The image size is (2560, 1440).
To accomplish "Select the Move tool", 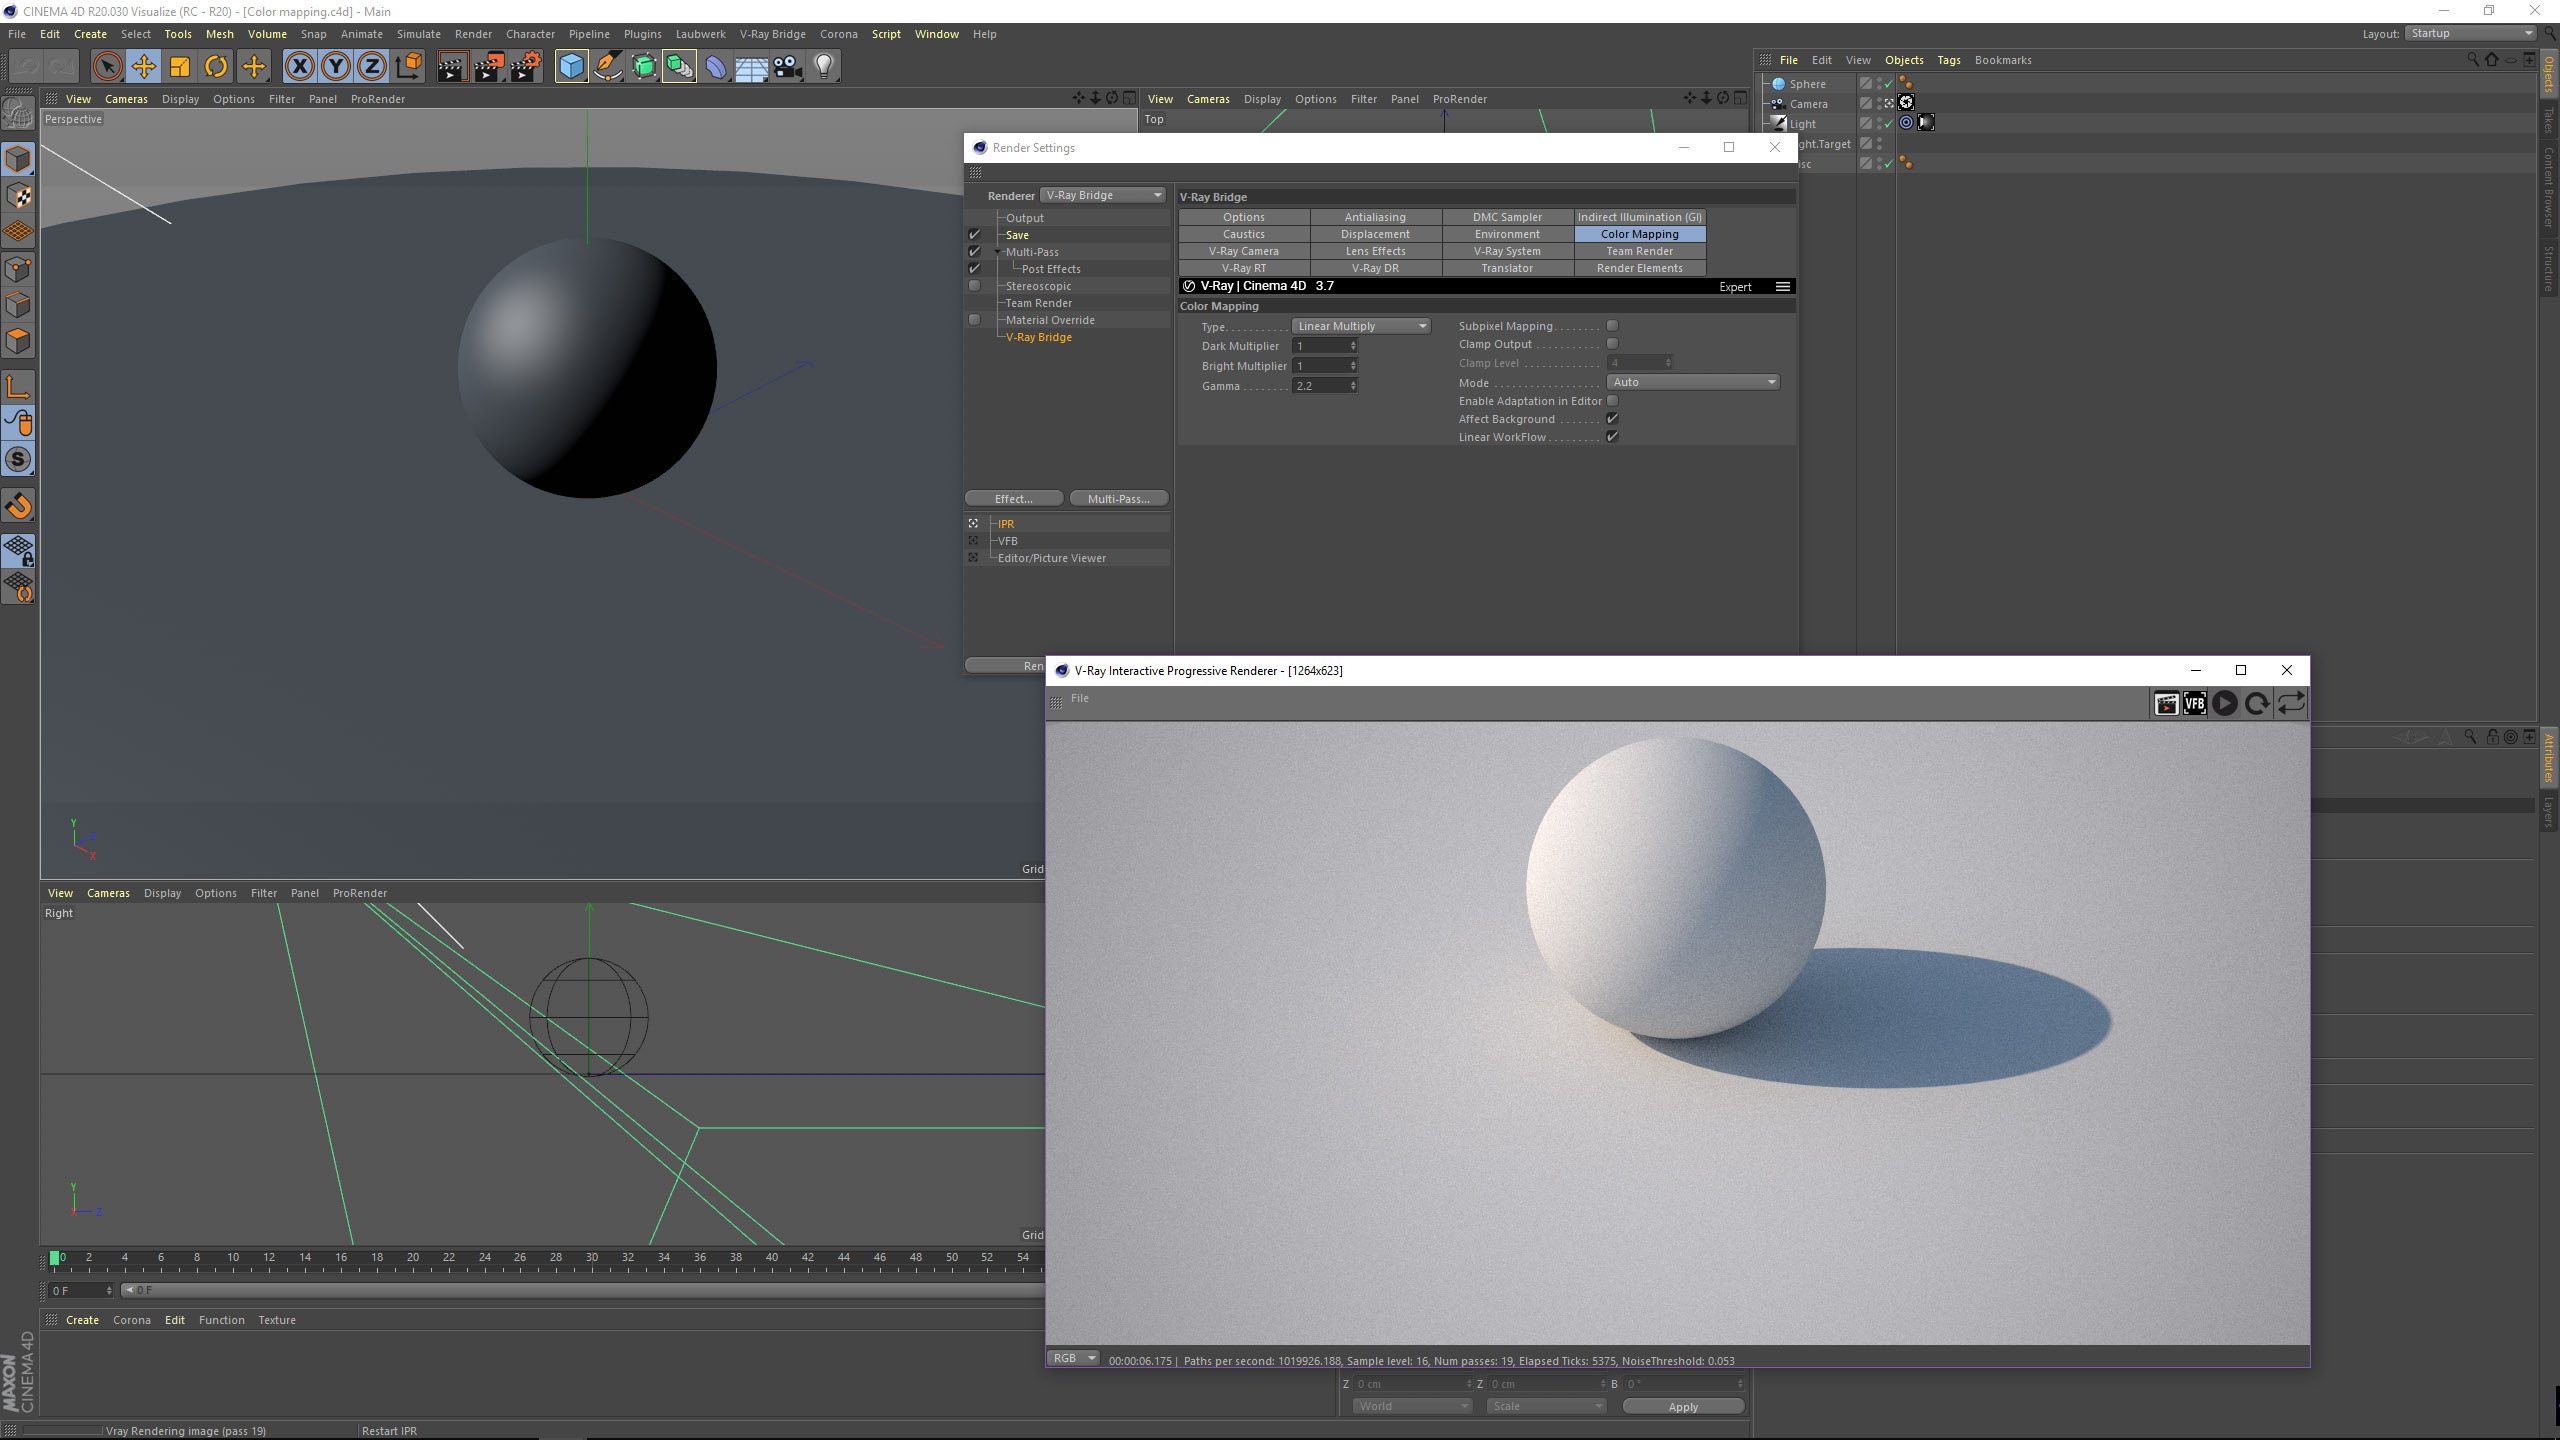I will [143, 67].
